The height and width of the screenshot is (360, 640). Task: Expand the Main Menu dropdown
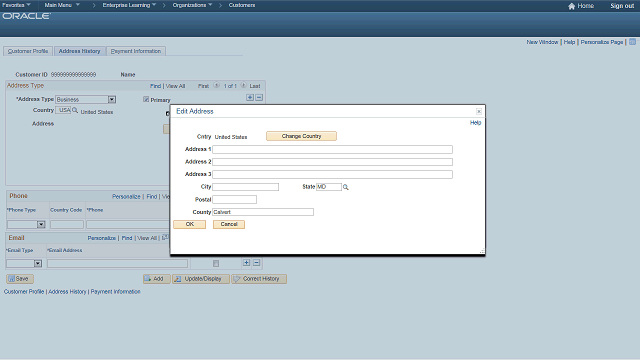[62, 5]
